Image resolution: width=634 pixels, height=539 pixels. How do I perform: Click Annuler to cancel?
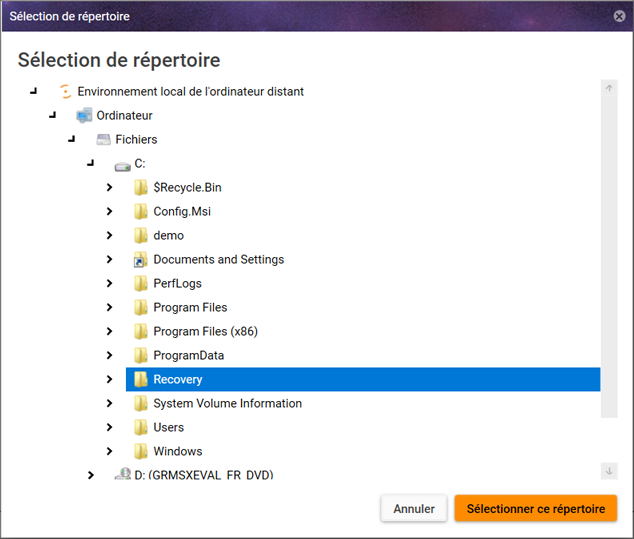tap(414, 508)
